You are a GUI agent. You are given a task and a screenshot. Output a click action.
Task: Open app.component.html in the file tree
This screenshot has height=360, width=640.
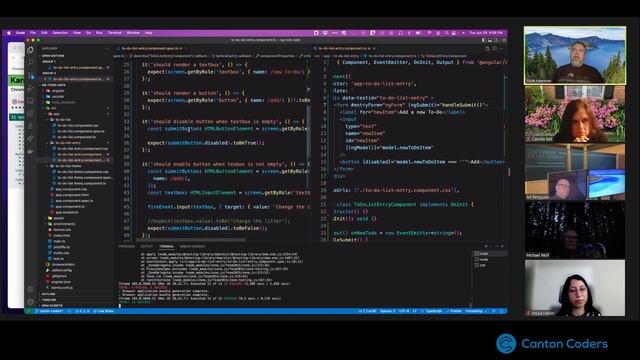[x=71, y=195]
